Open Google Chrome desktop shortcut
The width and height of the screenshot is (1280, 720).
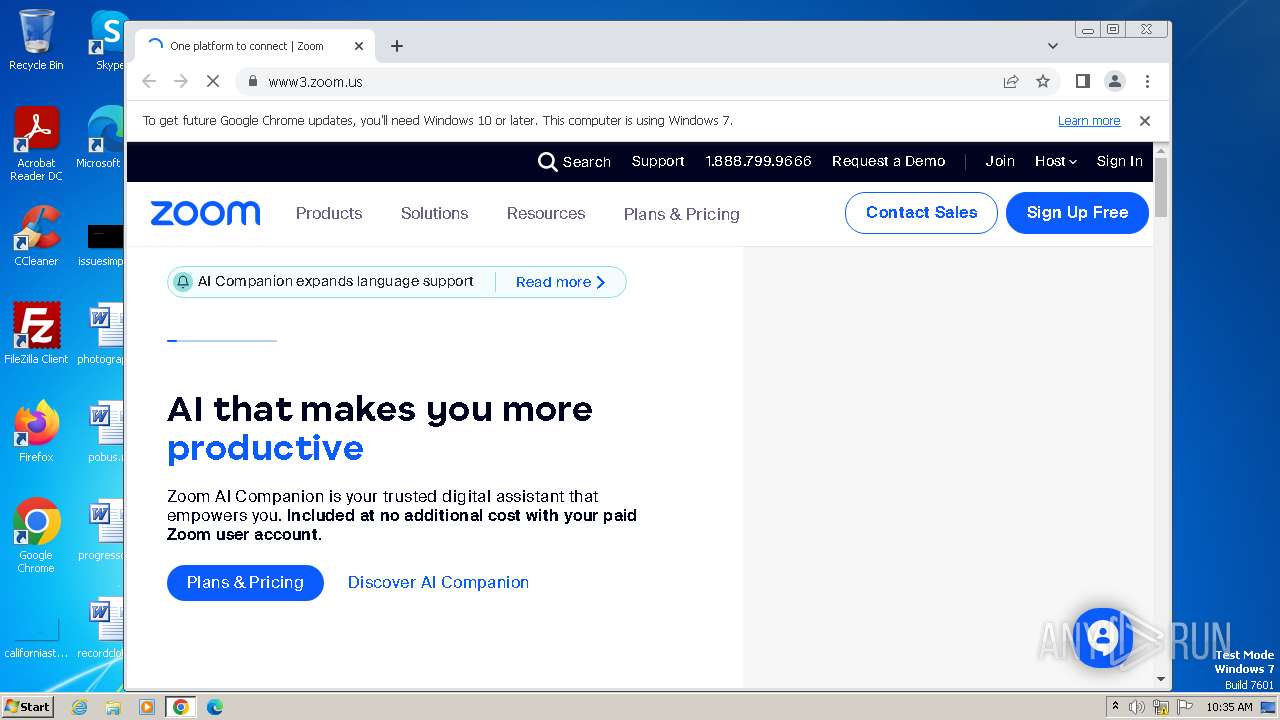tap(36, 535)
